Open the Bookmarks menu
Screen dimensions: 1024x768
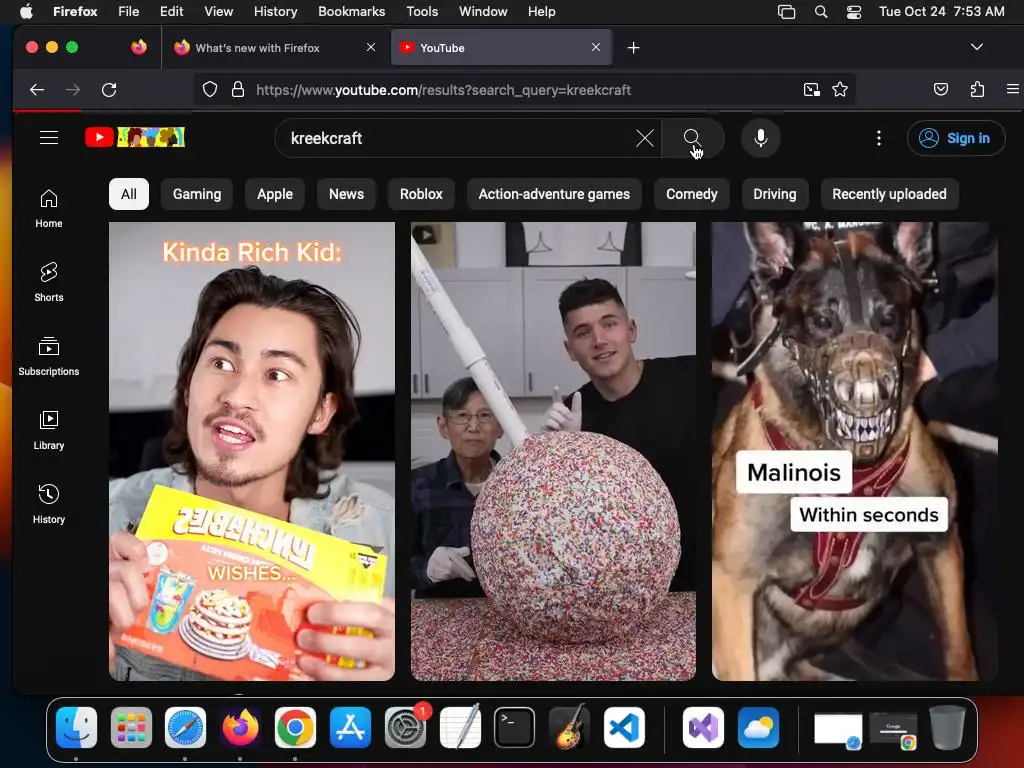point(351,11)
